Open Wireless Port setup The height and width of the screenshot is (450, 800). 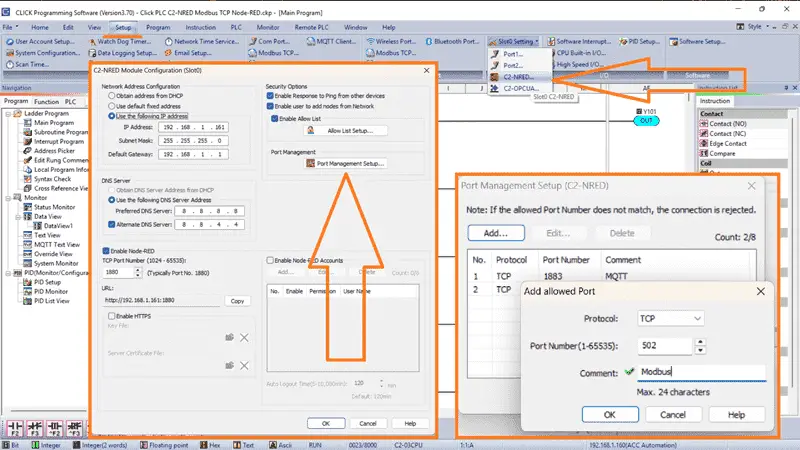click(x=391, y=41)
